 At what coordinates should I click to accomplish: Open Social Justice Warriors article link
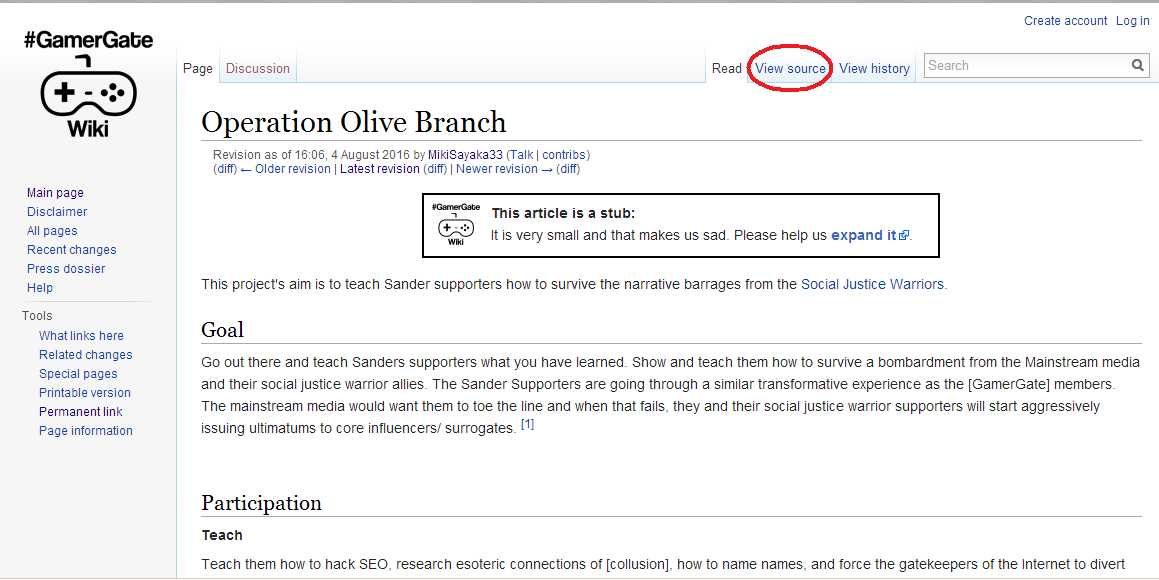click(x=872, y=284)
